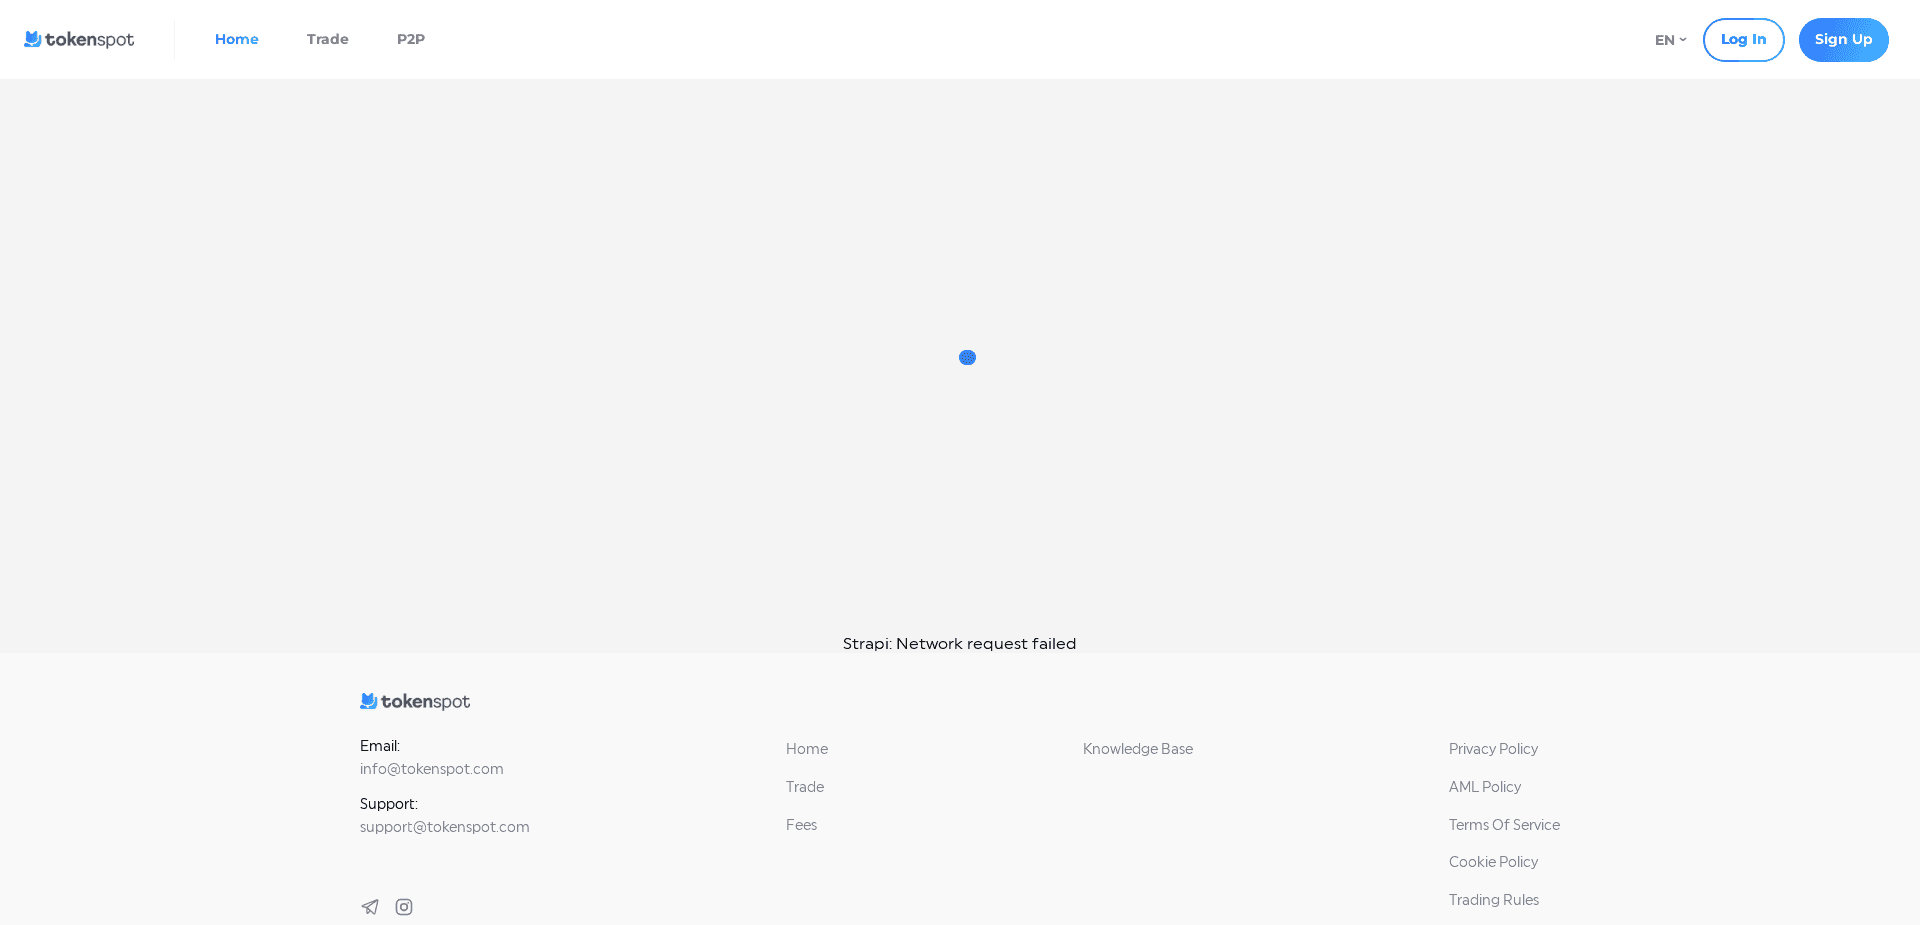Open the info@tokenspot.com email link
1920x925 pixels.
[x=431, y=769]
